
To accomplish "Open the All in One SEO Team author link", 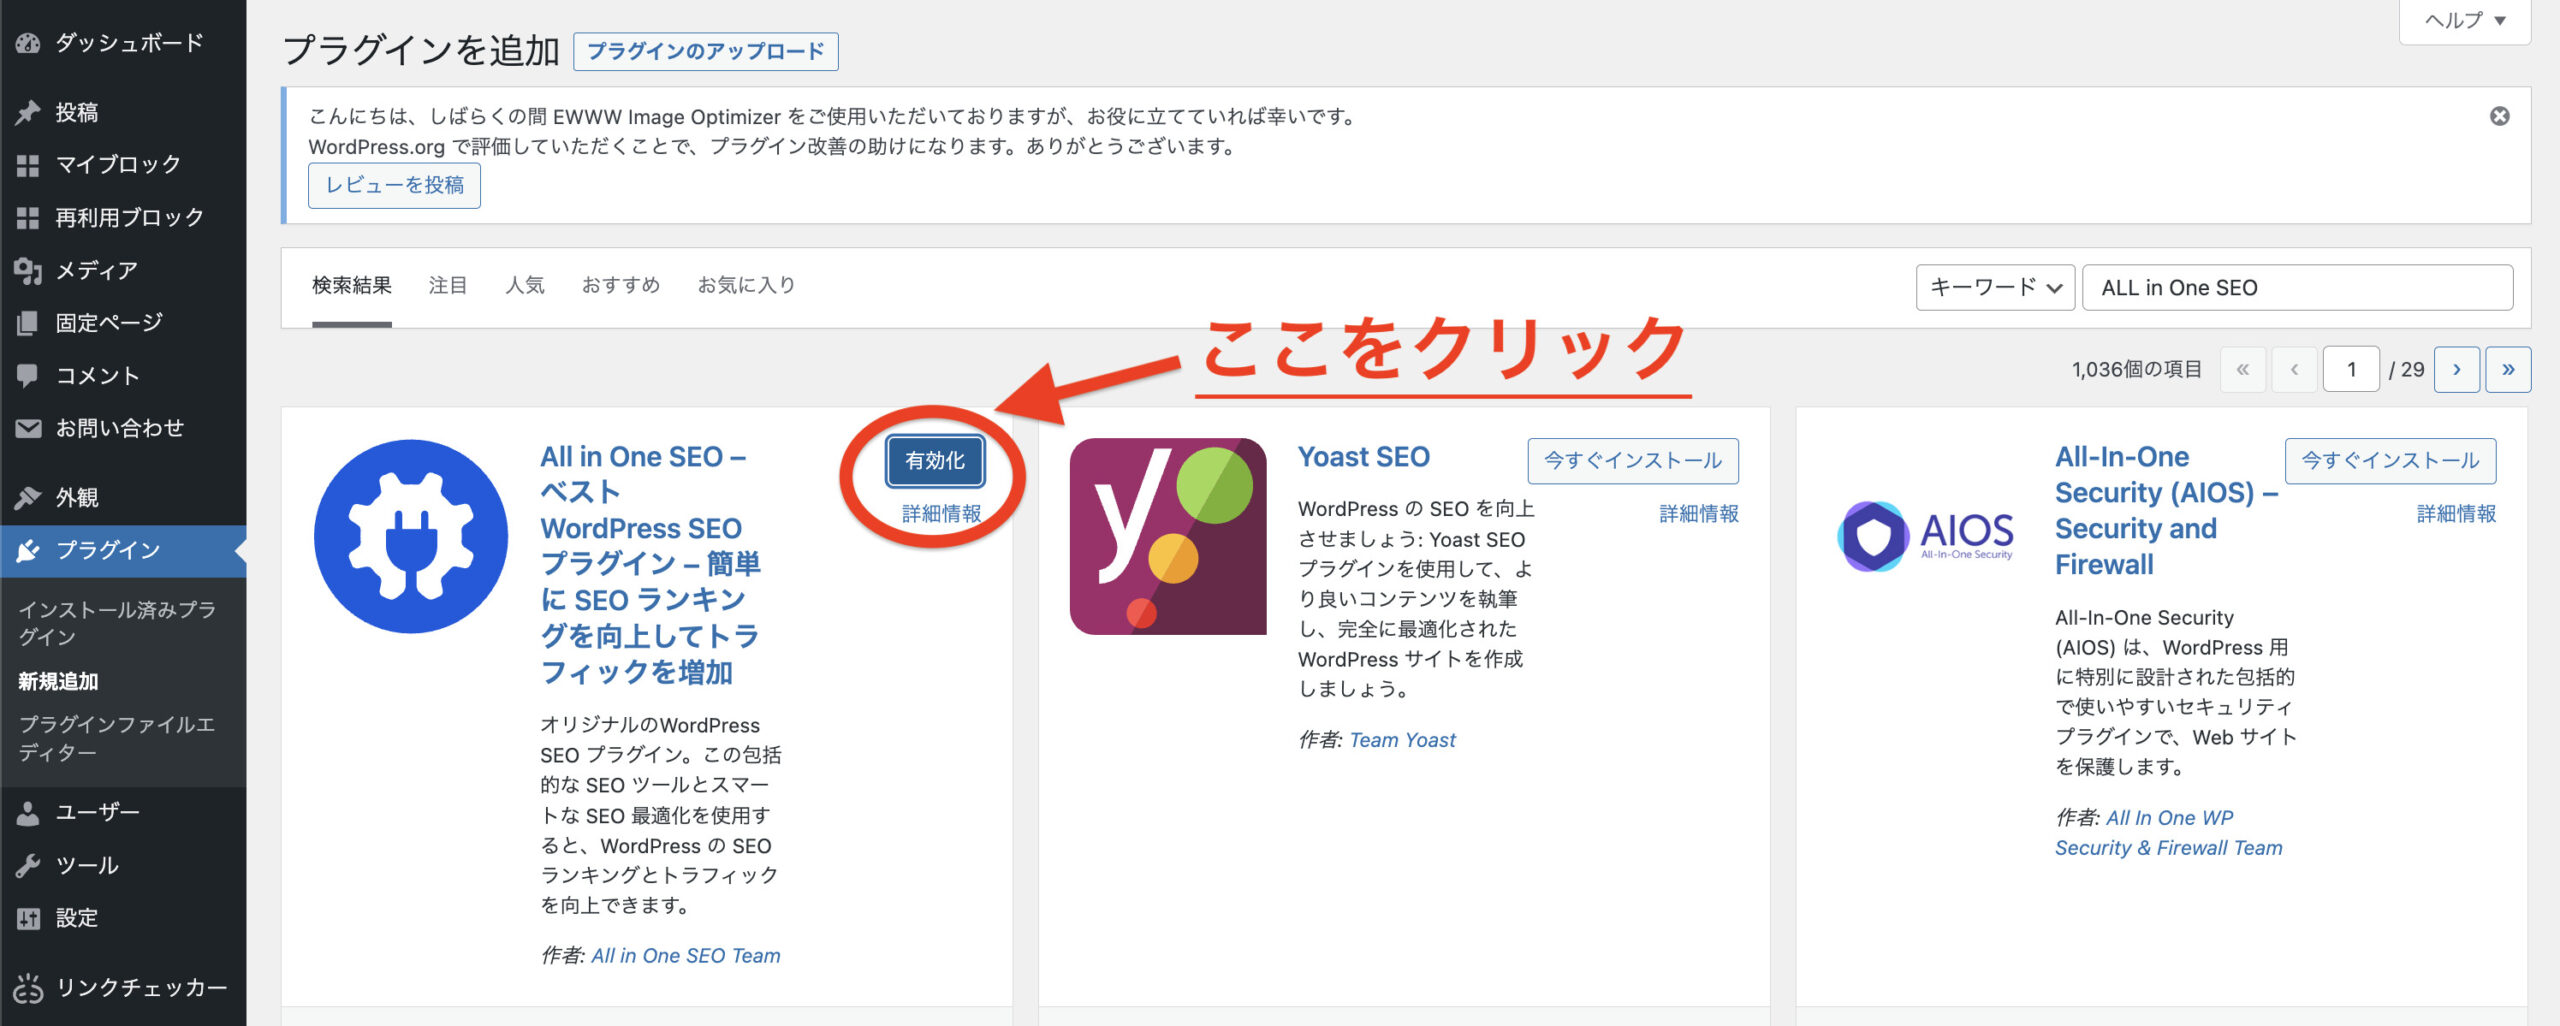I will [x=686, y=957].
